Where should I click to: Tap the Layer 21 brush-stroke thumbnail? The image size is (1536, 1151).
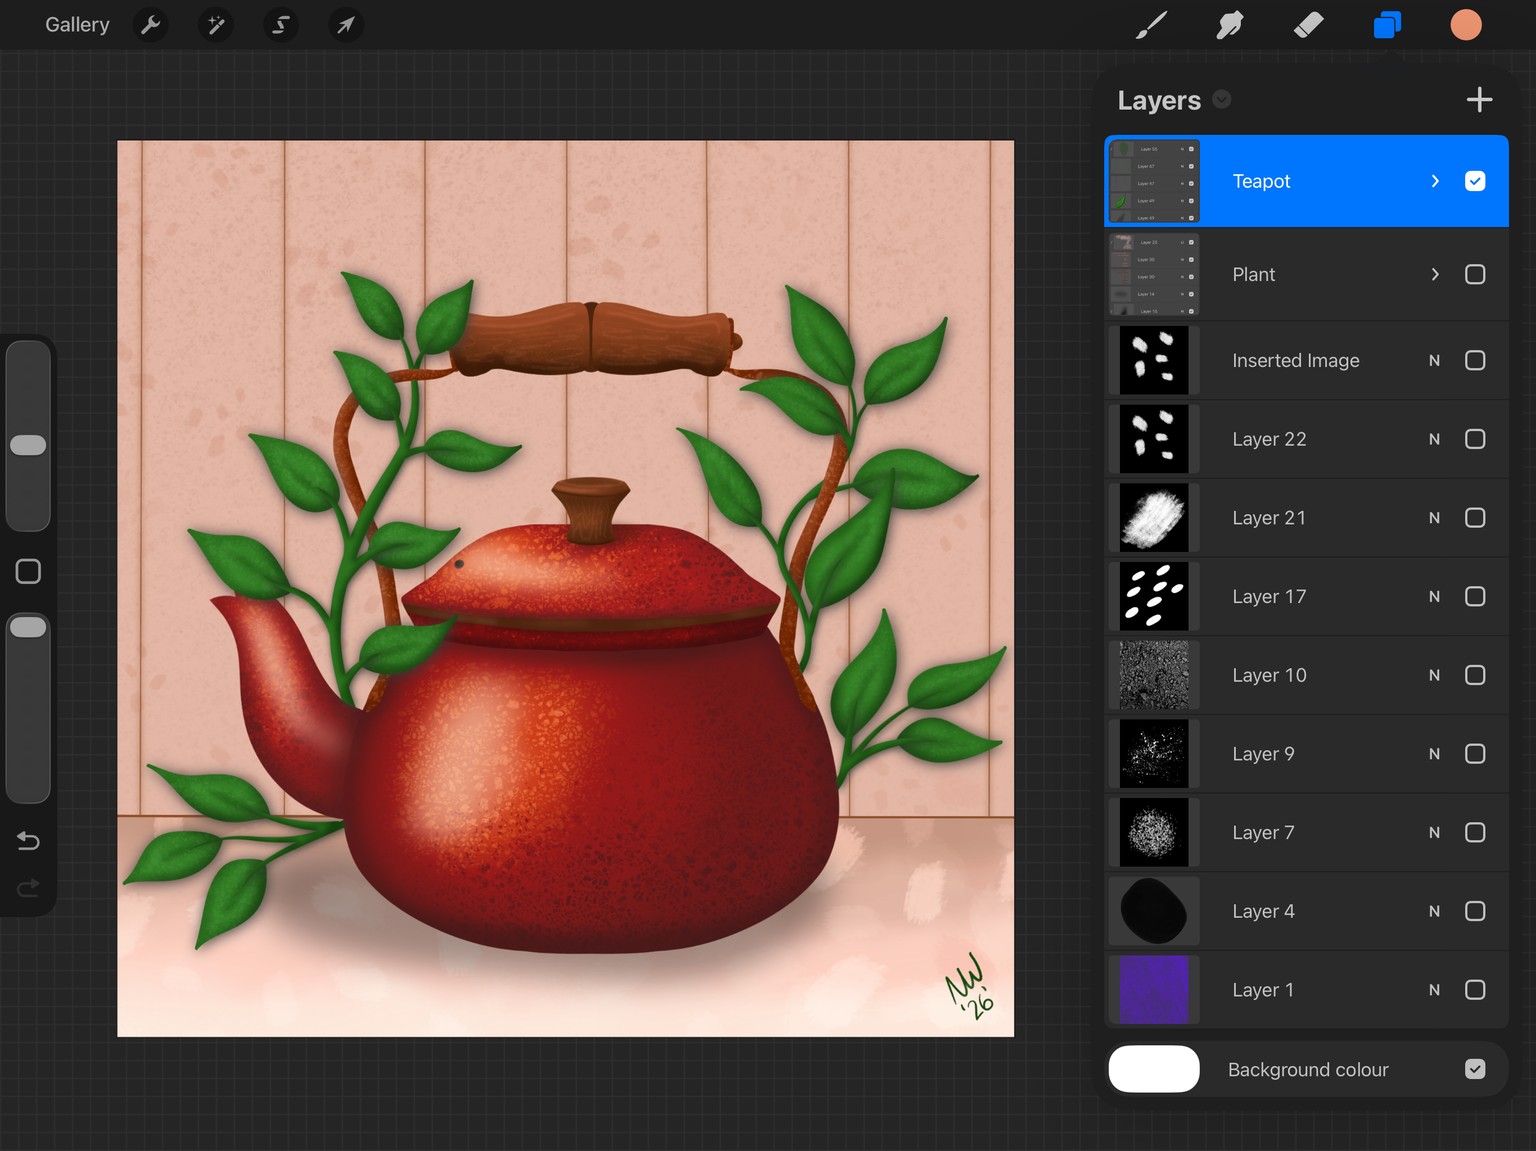(x=1154, y=518)
